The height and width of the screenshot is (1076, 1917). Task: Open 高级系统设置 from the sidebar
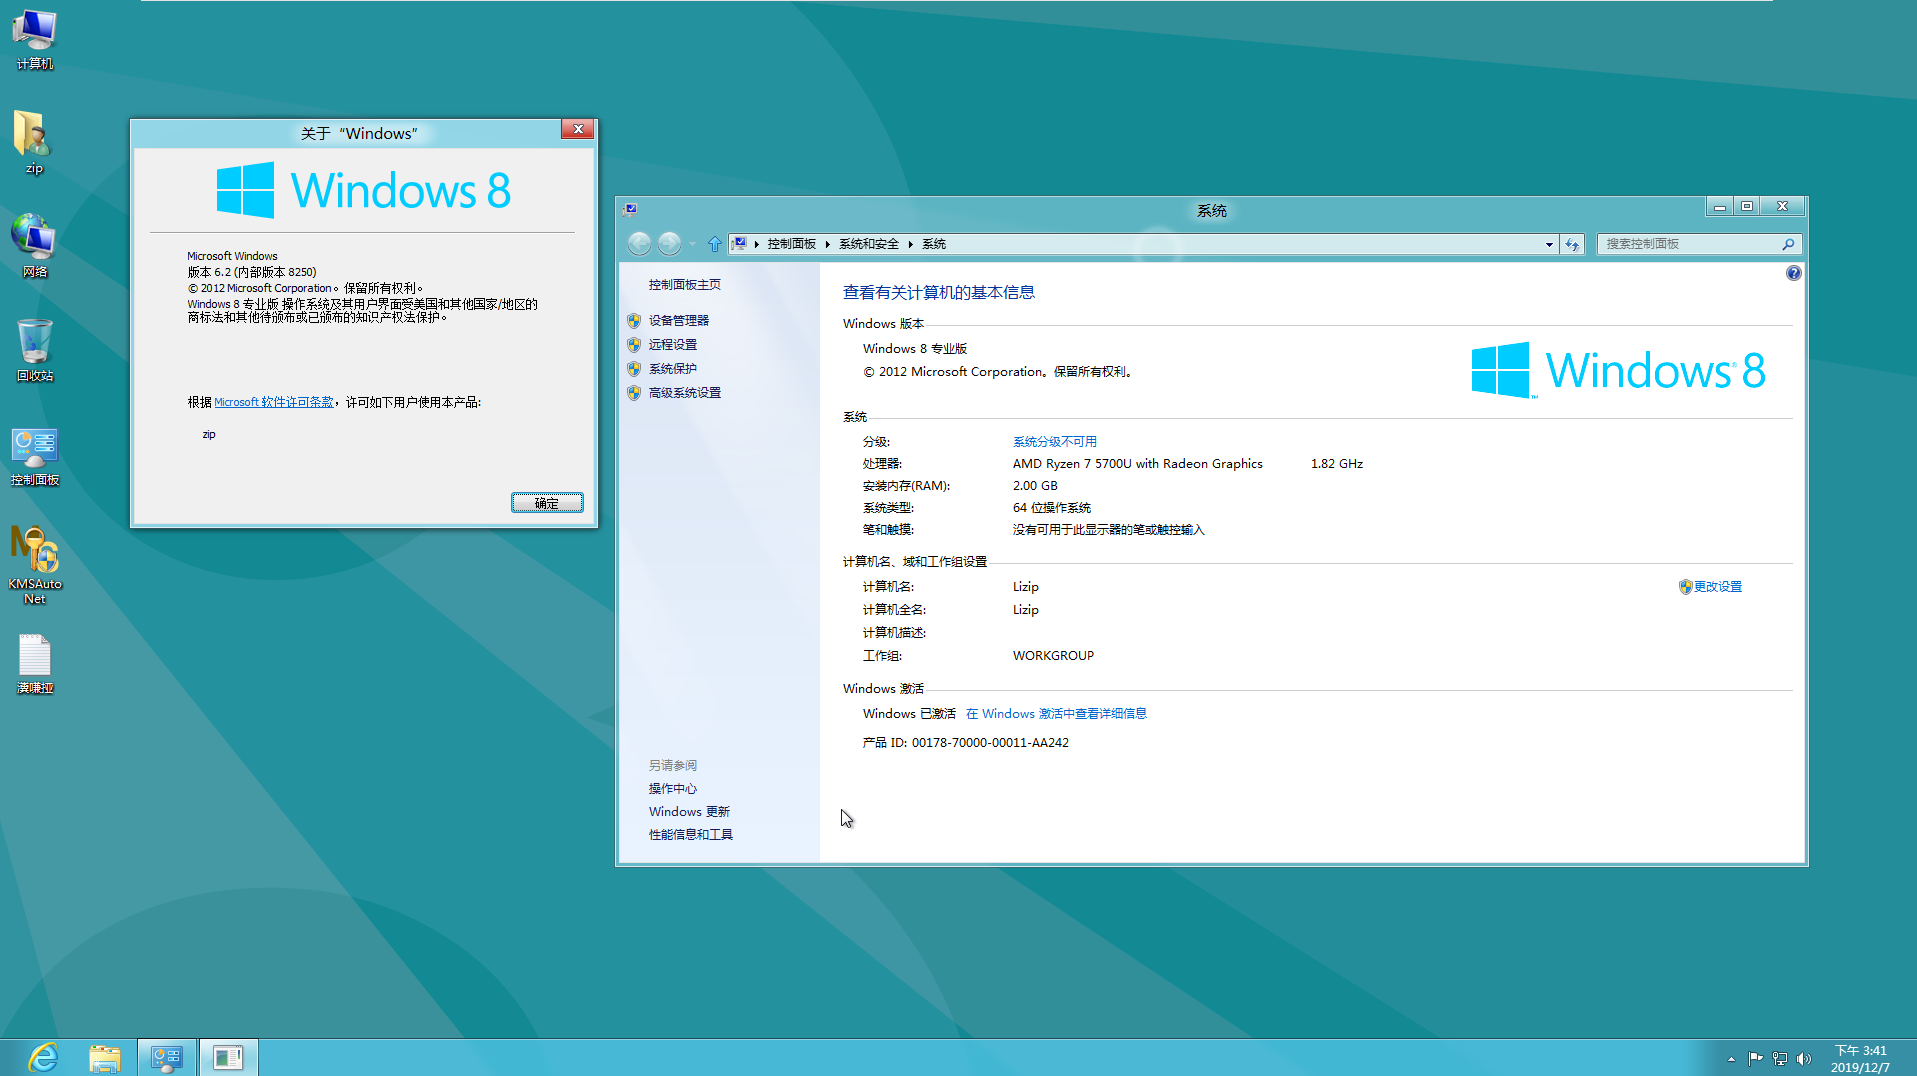tap(684, 393)
